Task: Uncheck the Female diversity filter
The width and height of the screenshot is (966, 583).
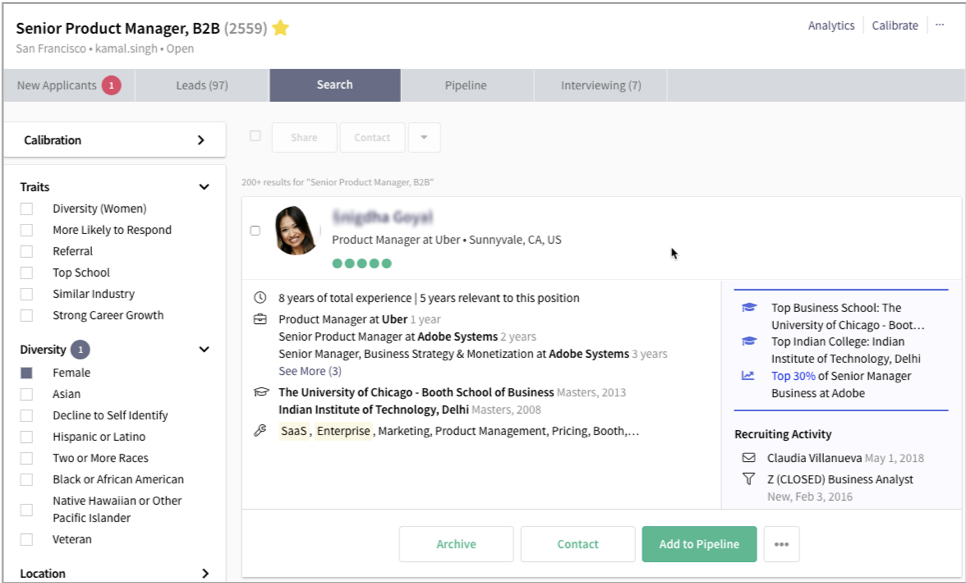Action: 26,373
